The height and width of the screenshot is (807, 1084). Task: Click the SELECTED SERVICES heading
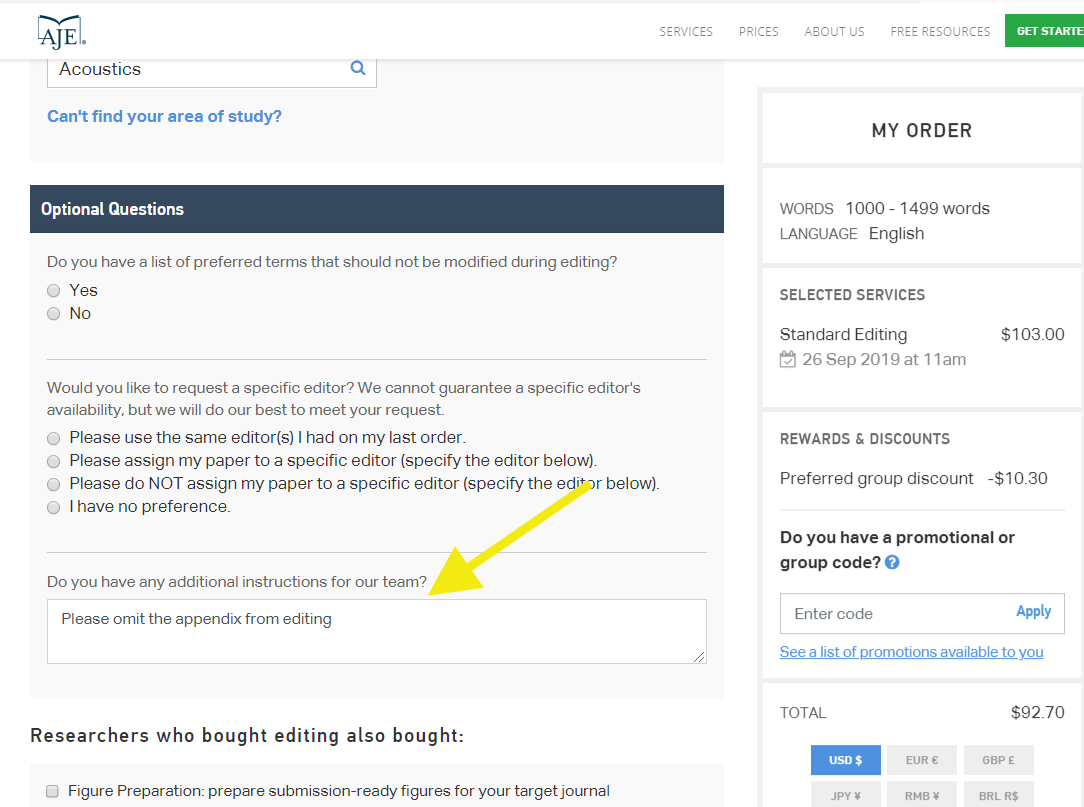click(x=852, y=295)
